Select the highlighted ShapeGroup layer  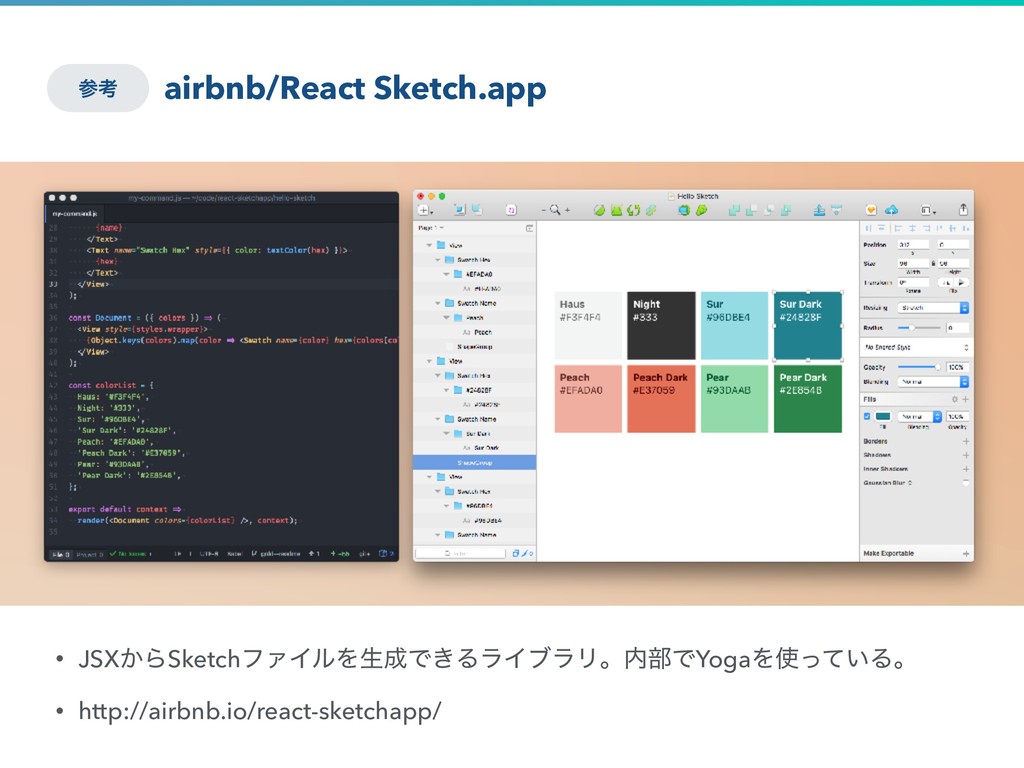coord(475,462)
